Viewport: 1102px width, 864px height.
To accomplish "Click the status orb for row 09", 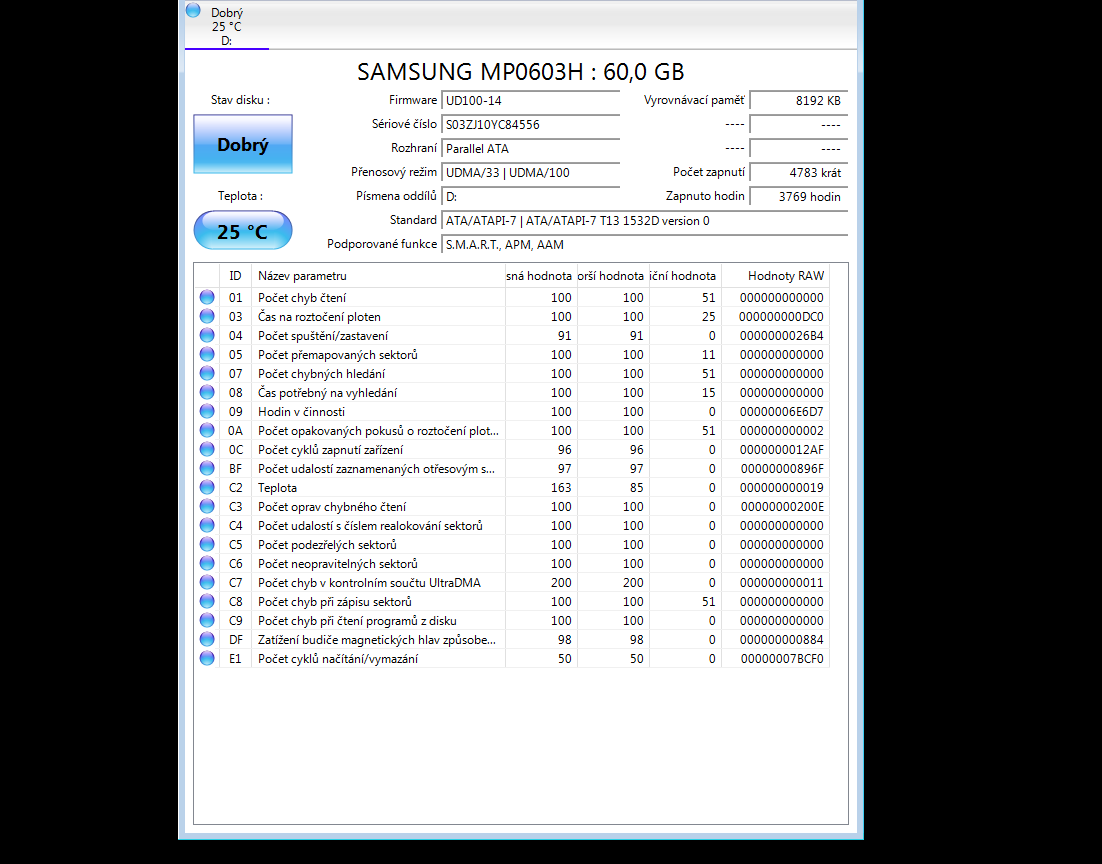I will (x=207, y=411).
